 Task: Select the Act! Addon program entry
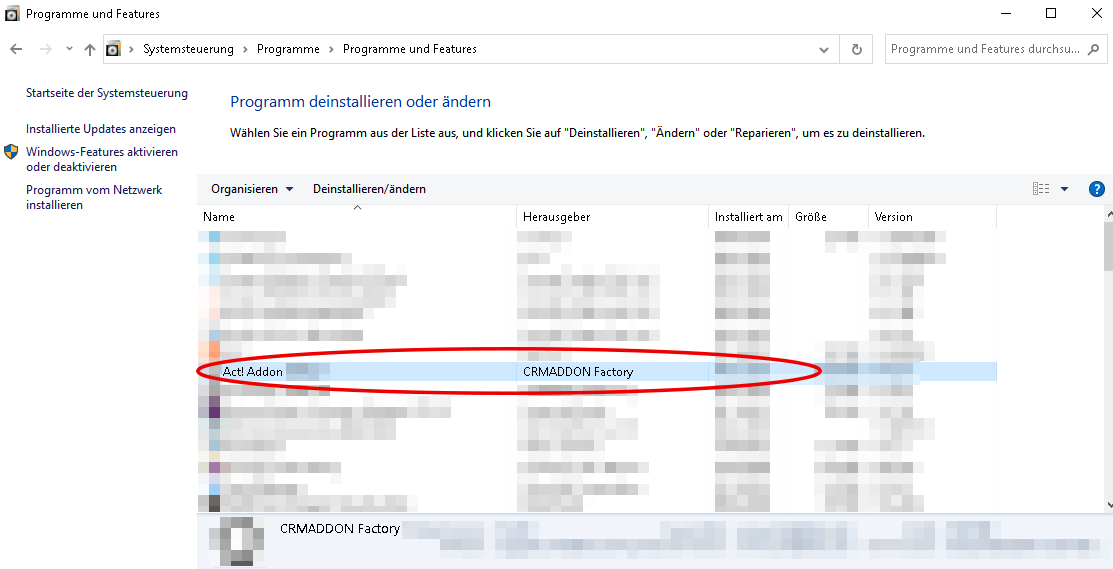coord(597,371)
